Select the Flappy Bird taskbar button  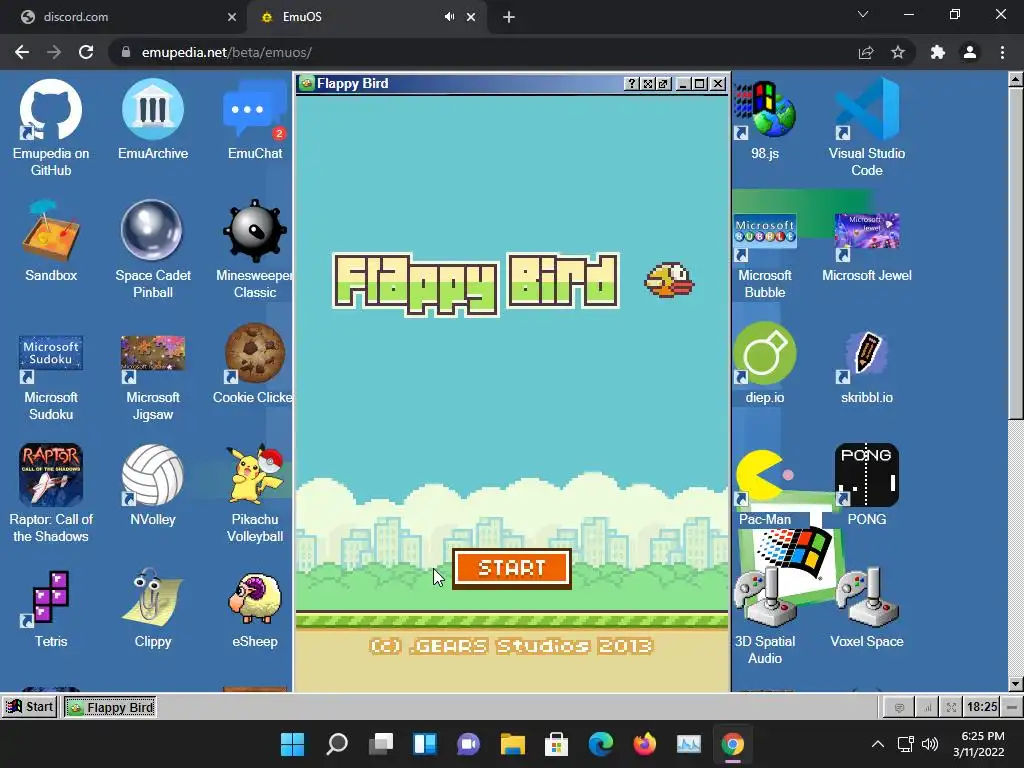(x=110, y=707)
